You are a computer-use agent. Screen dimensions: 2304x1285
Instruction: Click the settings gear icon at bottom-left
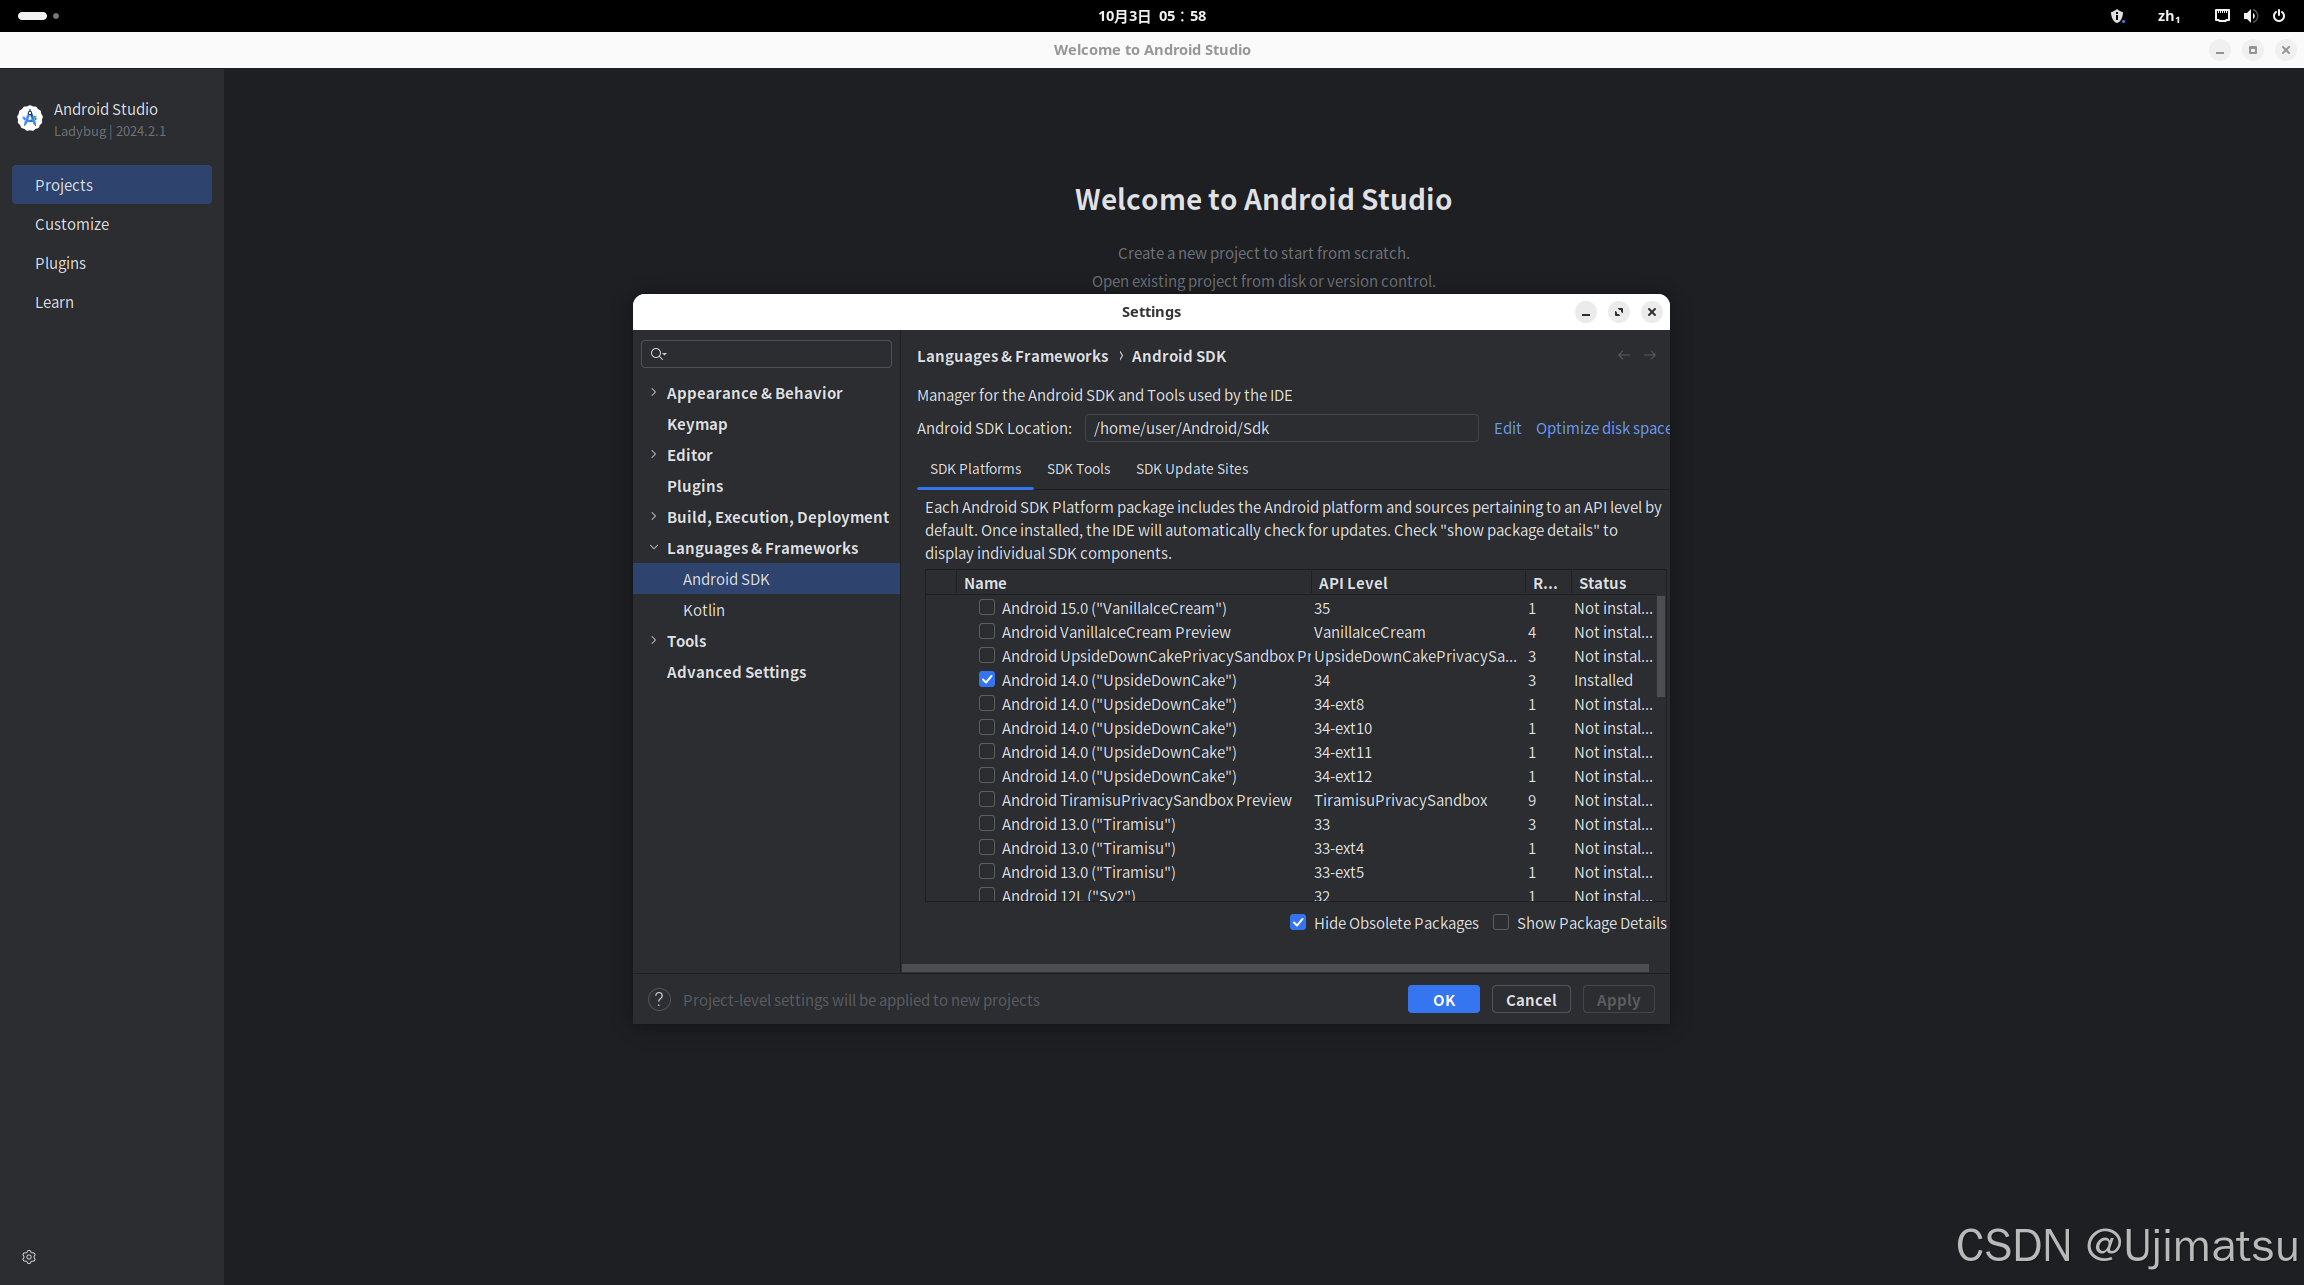[29, 1257]
